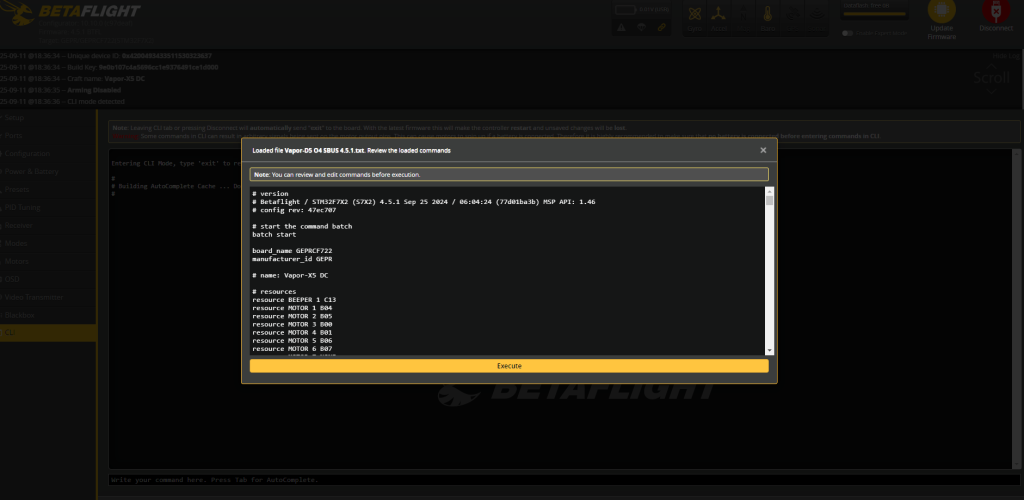Click the failsafe parachute icon

click(641, 27)
